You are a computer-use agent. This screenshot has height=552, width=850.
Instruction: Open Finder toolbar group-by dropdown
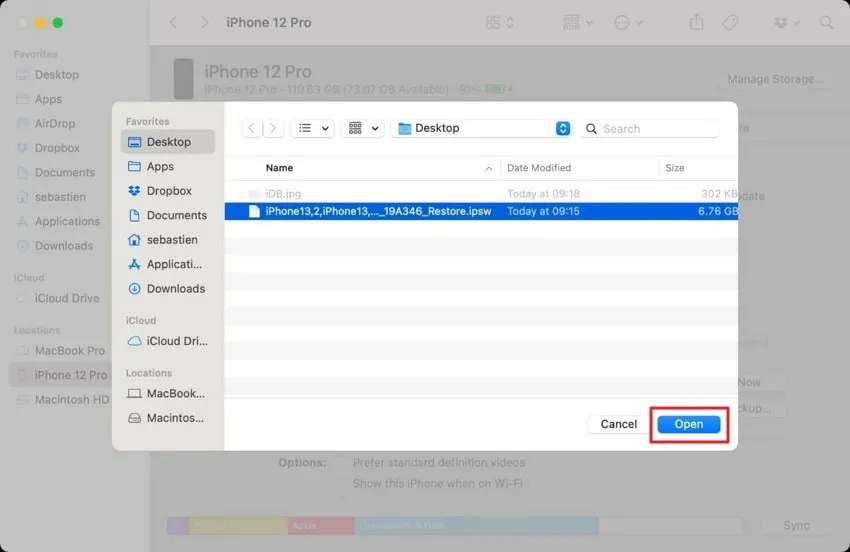coord(578,22)
